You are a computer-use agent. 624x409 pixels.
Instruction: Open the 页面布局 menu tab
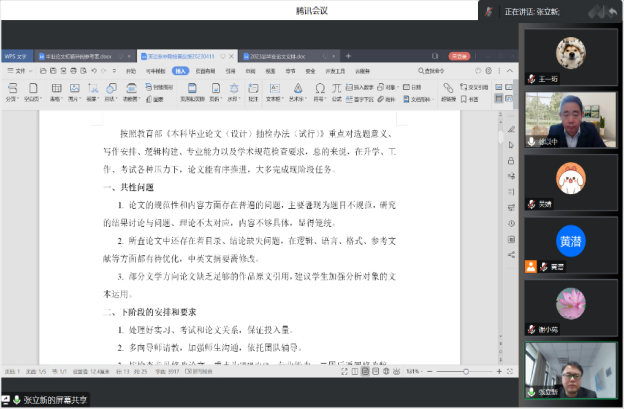tap(205, 71)
